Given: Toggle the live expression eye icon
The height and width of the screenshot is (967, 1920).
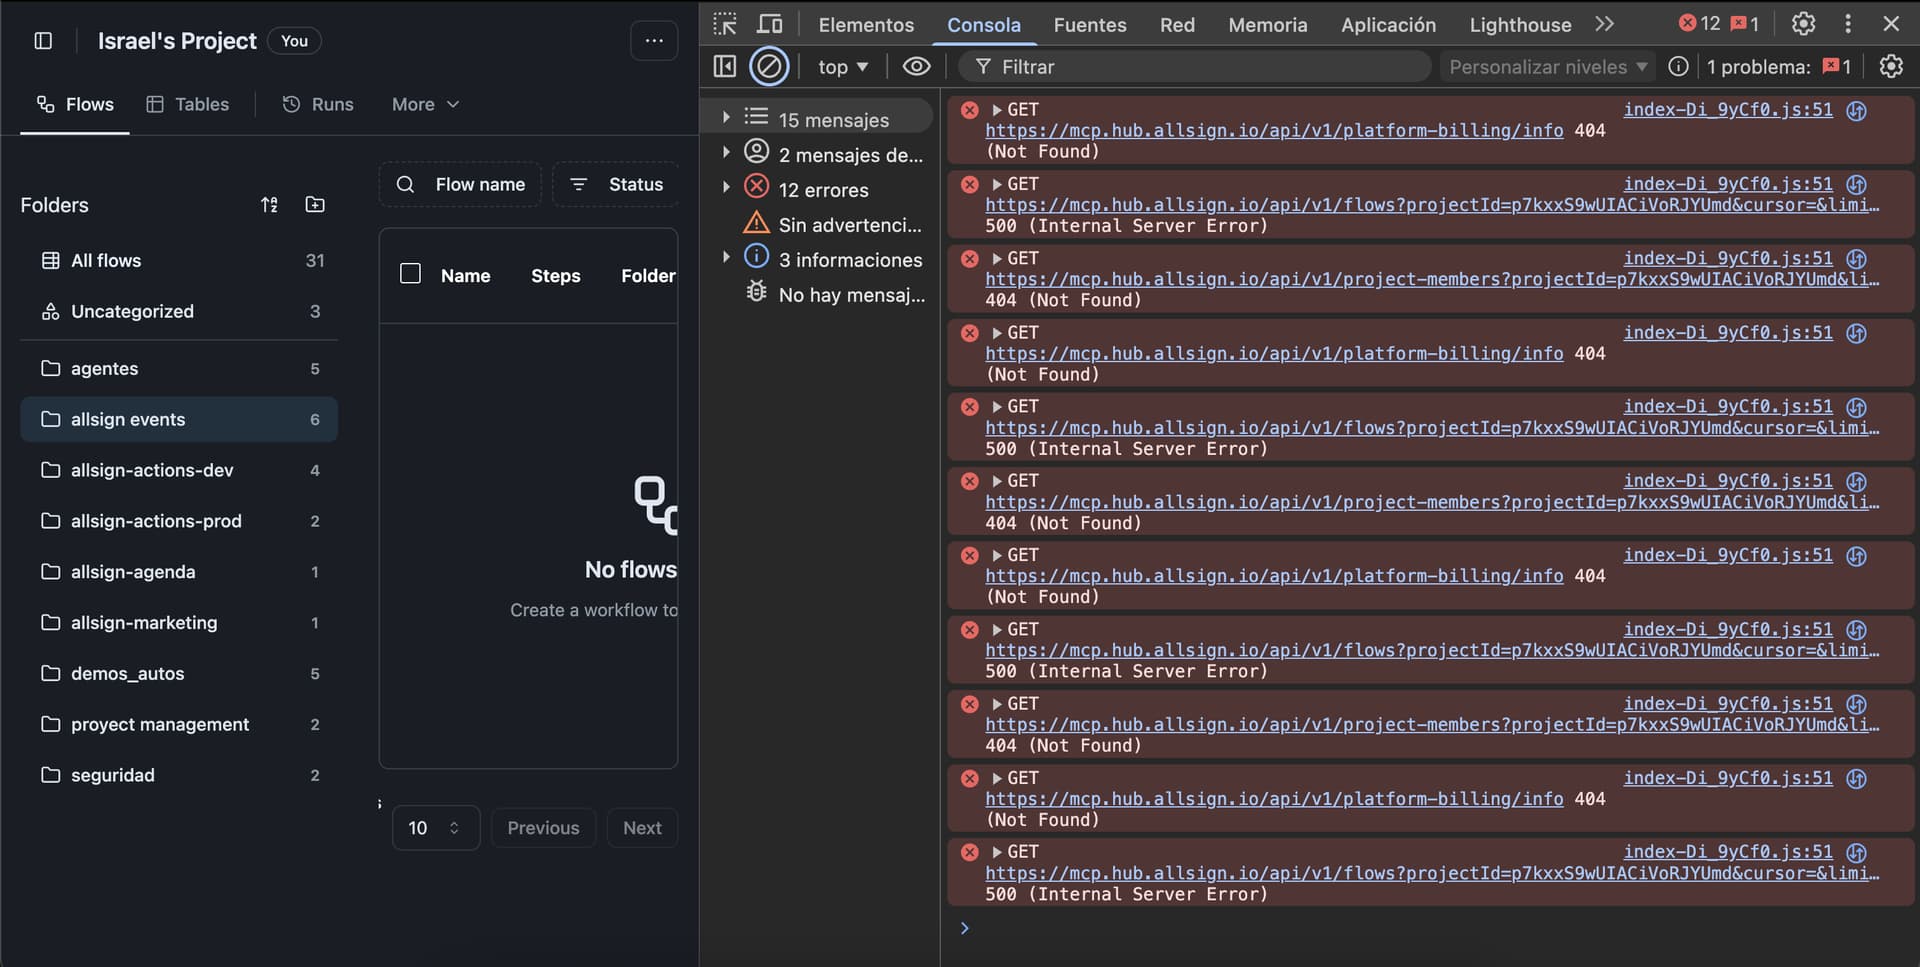Looking at the screenshot, I should [916, 67].
